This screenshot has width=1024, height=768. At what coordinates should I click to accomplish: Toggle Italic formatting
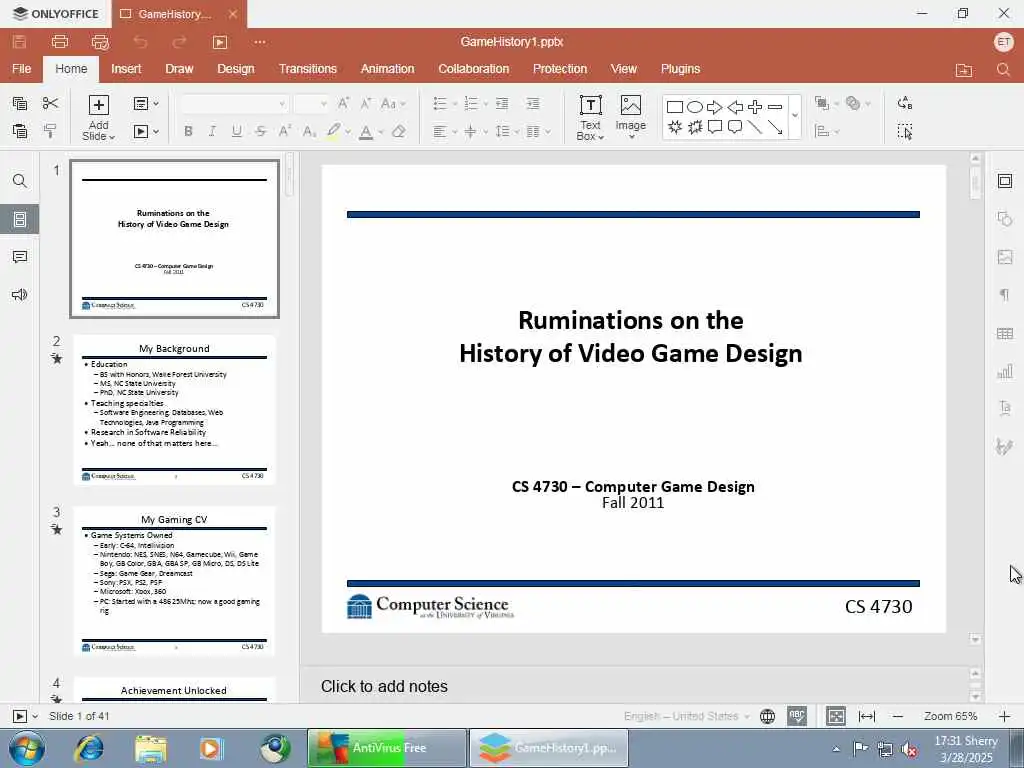(212, 131)
